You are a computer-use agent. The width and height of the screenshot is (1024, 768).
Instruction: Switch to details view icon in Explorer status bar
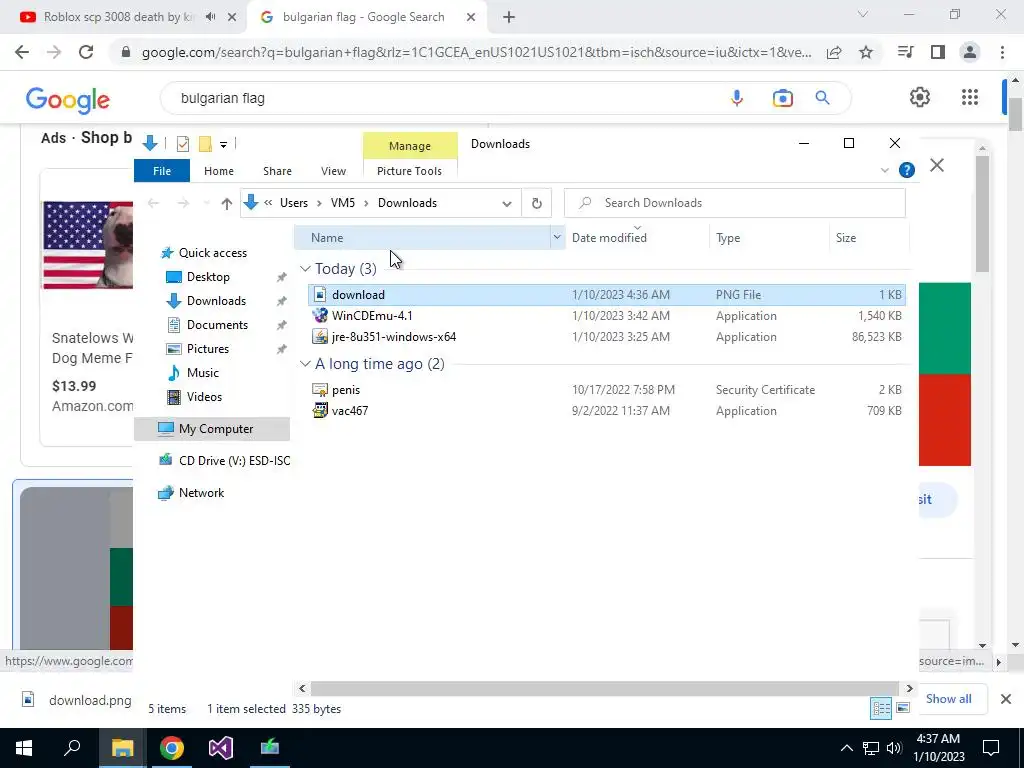[x=881, y=708]
